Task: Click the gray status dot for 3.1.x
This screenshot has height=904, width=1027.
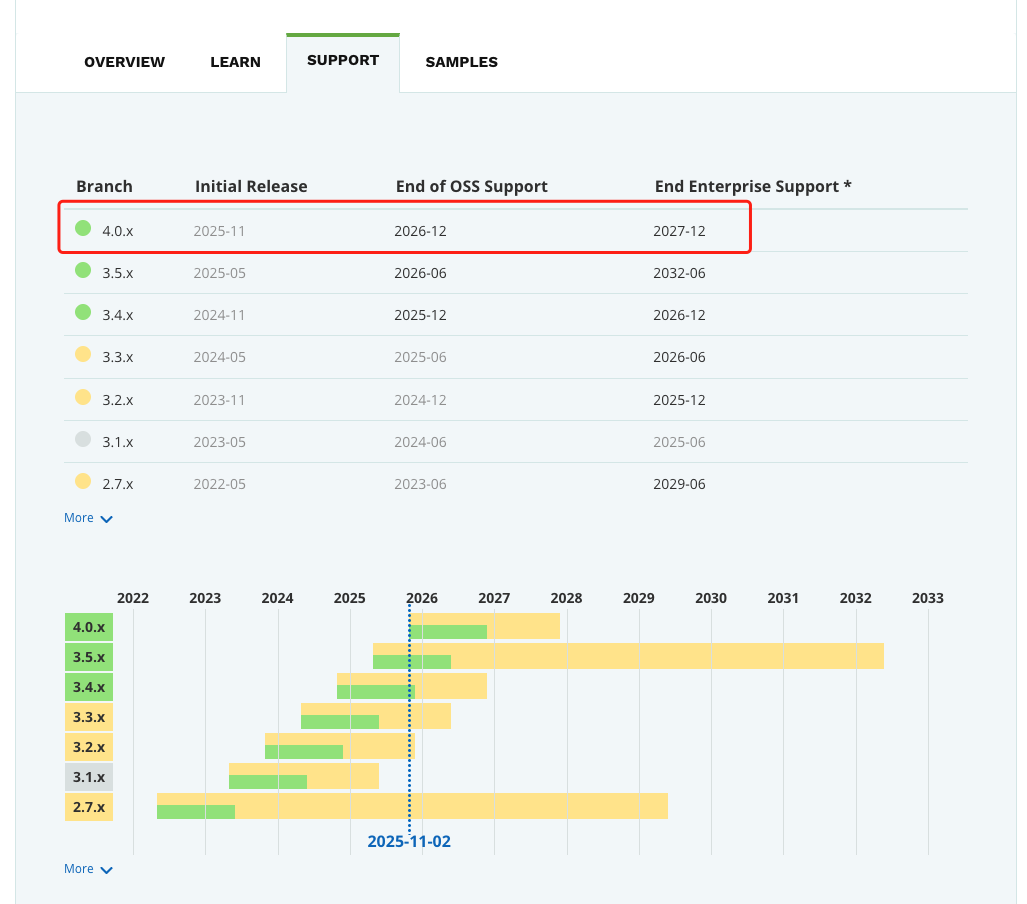Action: pos(83,440)
